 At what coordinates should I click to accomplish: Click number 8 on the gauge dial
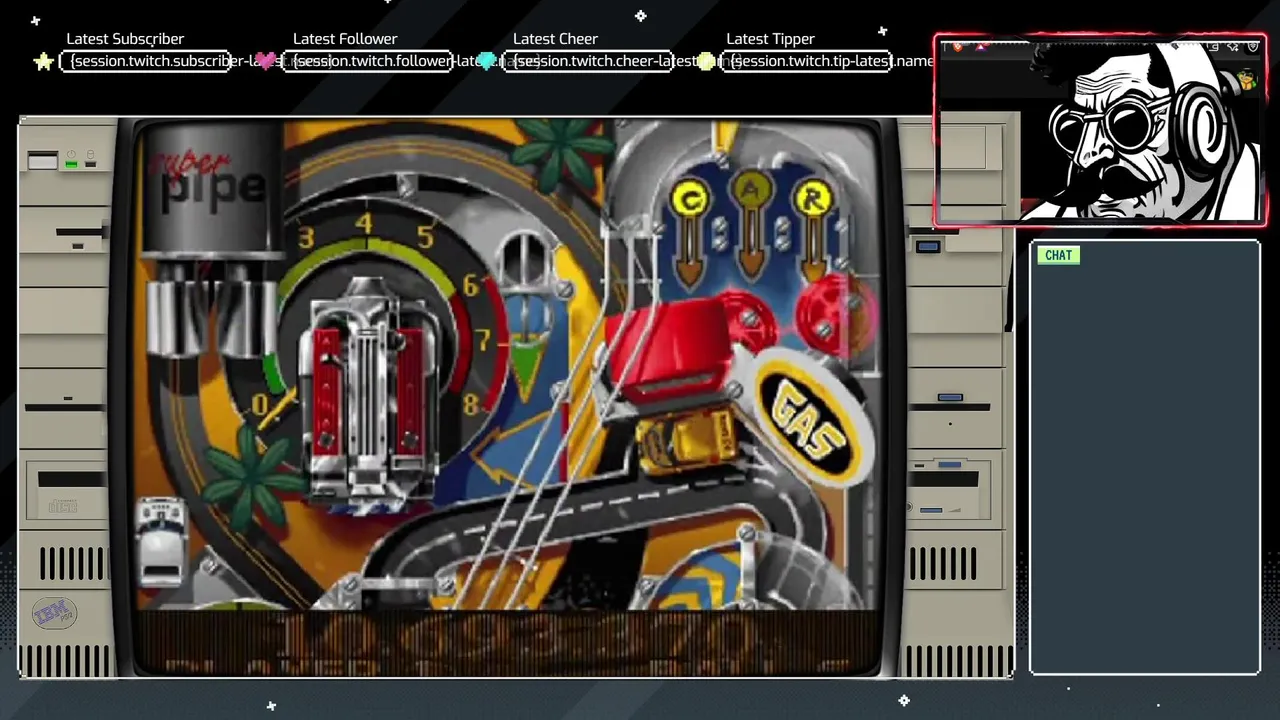tap(471, 403)
